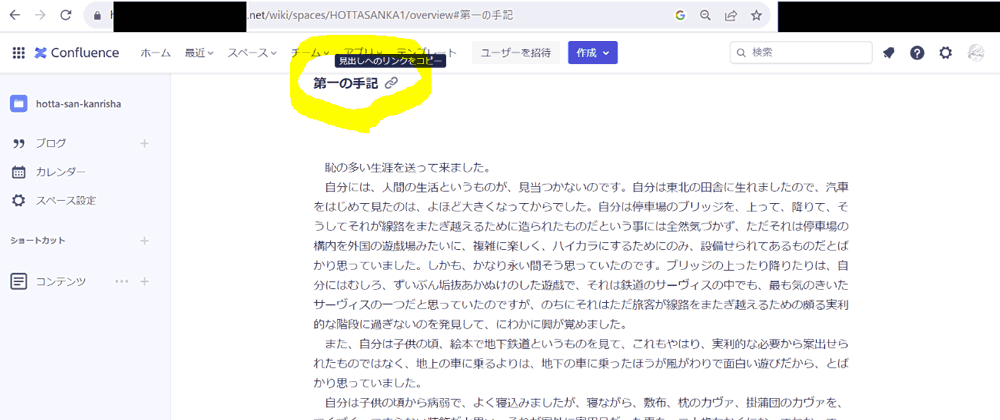Click the コンテンツ page icon
The width and height of the screenshot is (1000, 420).
(x=18, y=281)
